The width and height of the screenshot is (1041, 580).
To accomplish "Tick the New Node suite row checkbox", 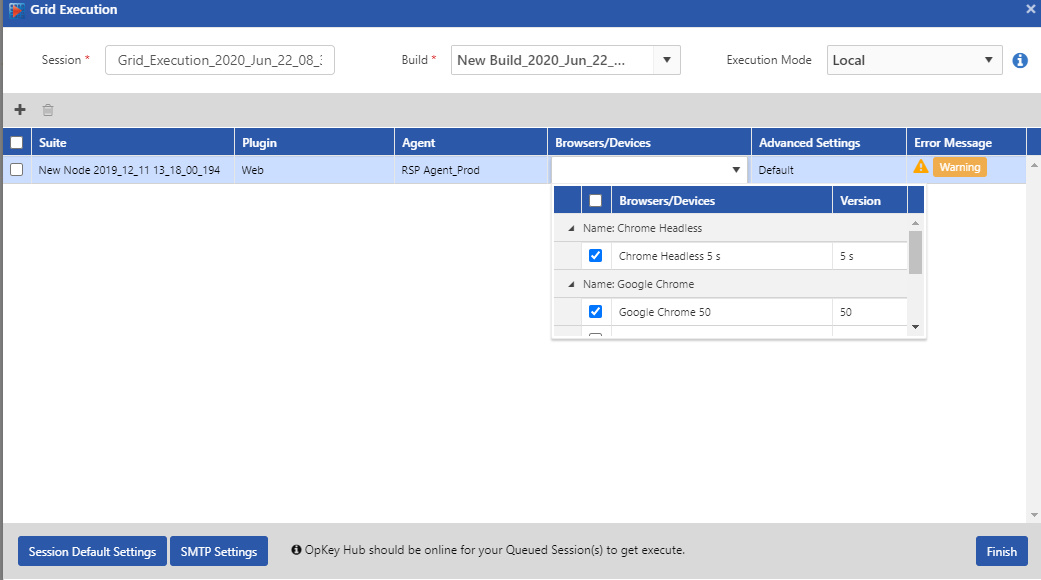I will [16, 170].
